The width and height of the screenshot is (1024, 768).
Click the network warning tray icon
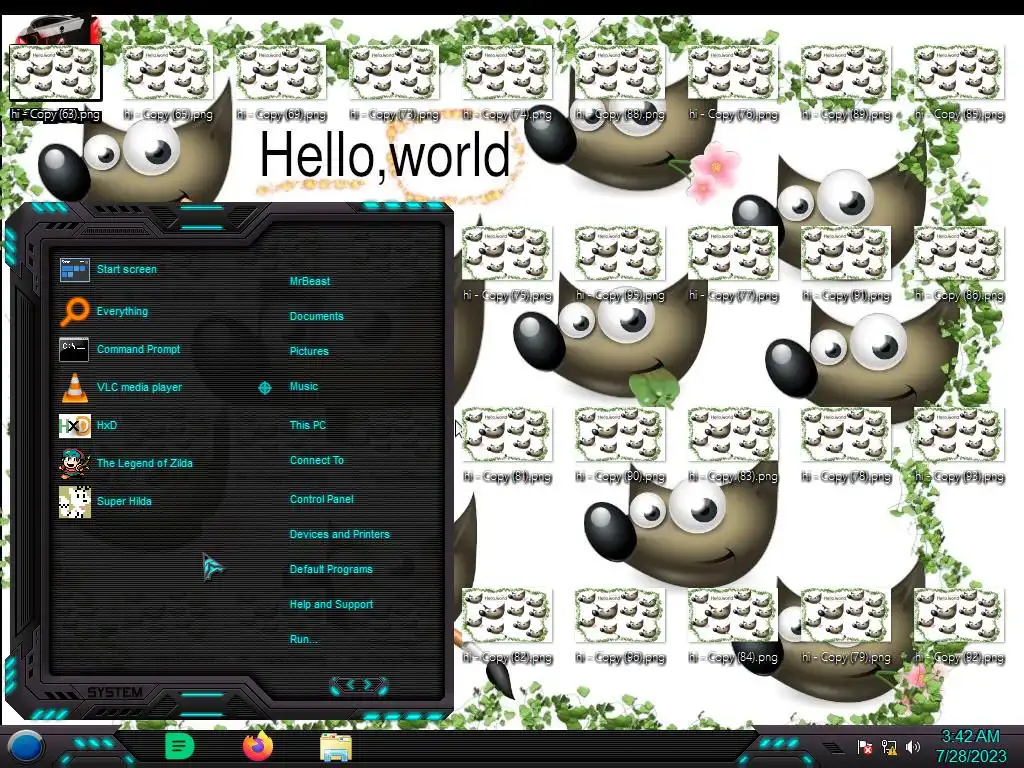pyautogui.click(x=889, y=747)
